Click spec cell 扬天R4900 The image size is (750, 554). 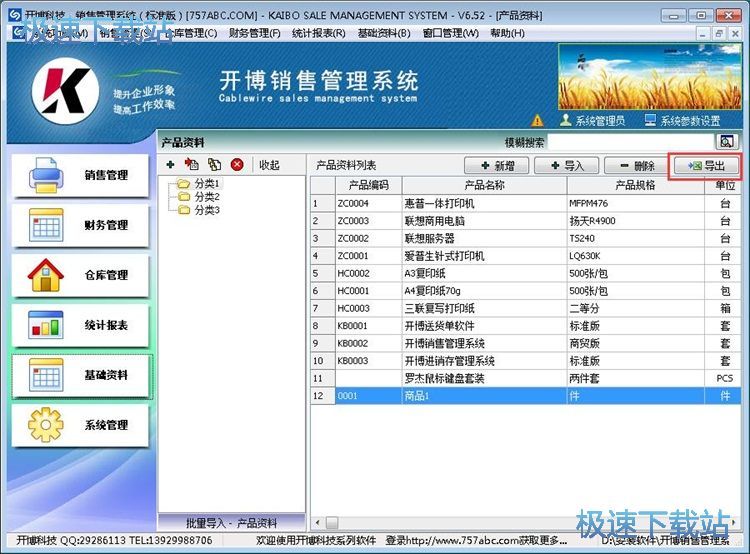pyautogui.click(x=635, y=221)
